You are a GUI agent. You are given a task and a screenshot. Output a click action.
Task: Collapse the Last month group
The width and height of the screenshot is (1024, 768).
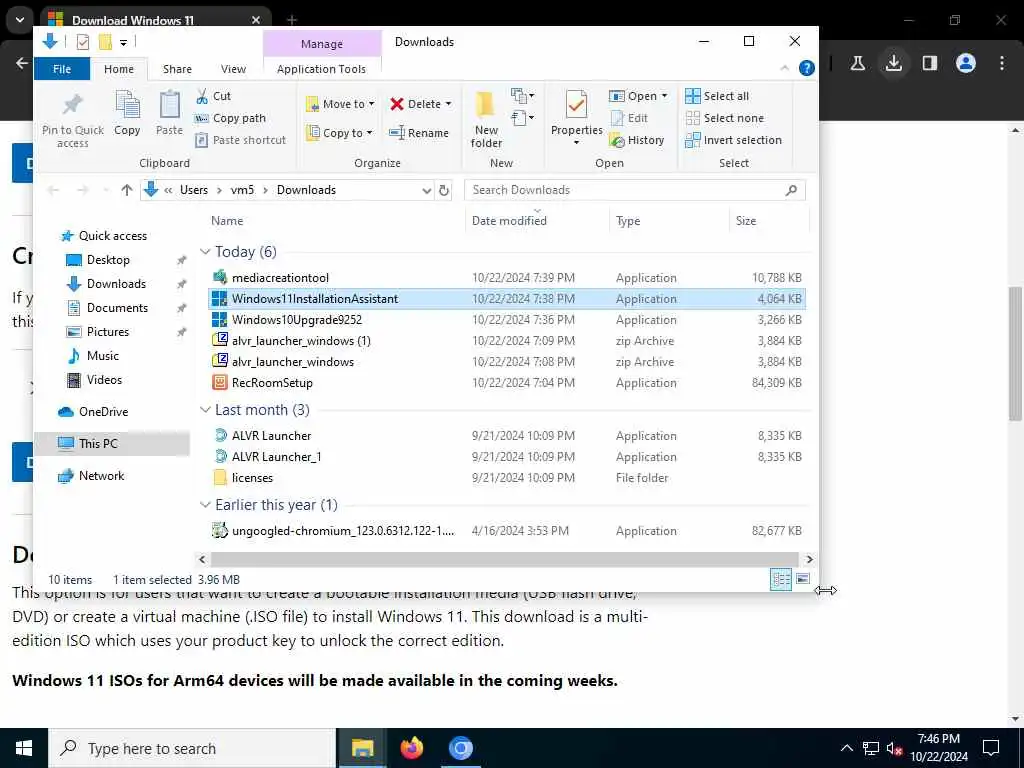pyautogui.click(x=205, y=409)
